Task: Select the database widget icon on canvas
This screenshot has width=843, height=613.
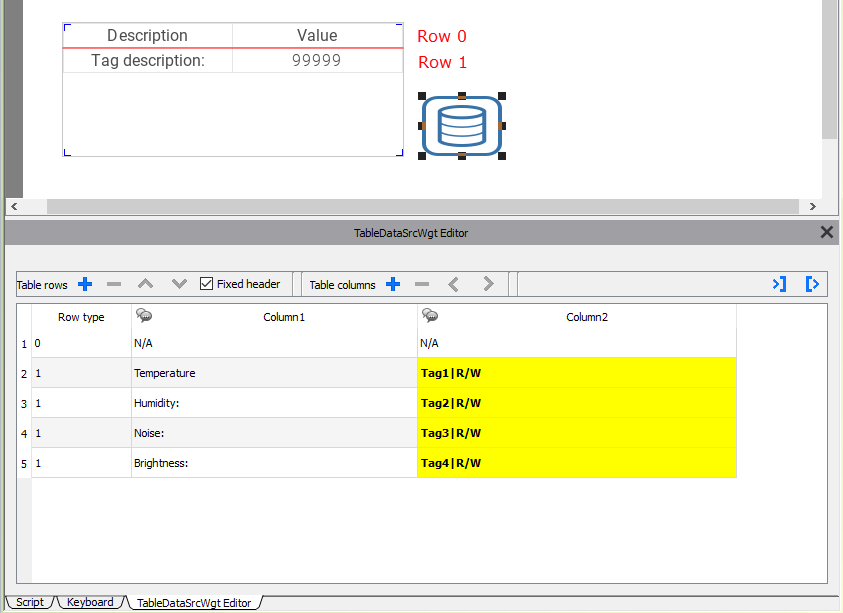Action: (x=461, y=126)
